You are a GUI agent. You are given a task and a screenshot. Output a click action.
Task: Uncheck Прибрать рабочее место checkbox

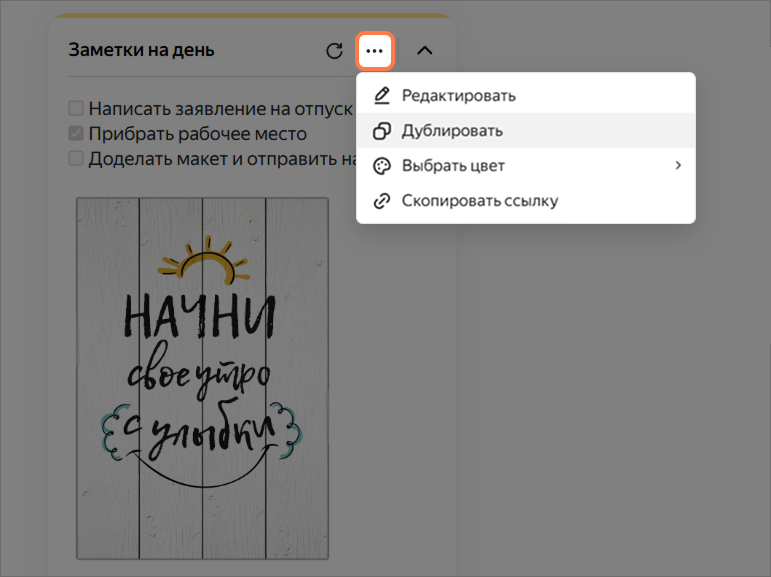click(x=76, y=133)
